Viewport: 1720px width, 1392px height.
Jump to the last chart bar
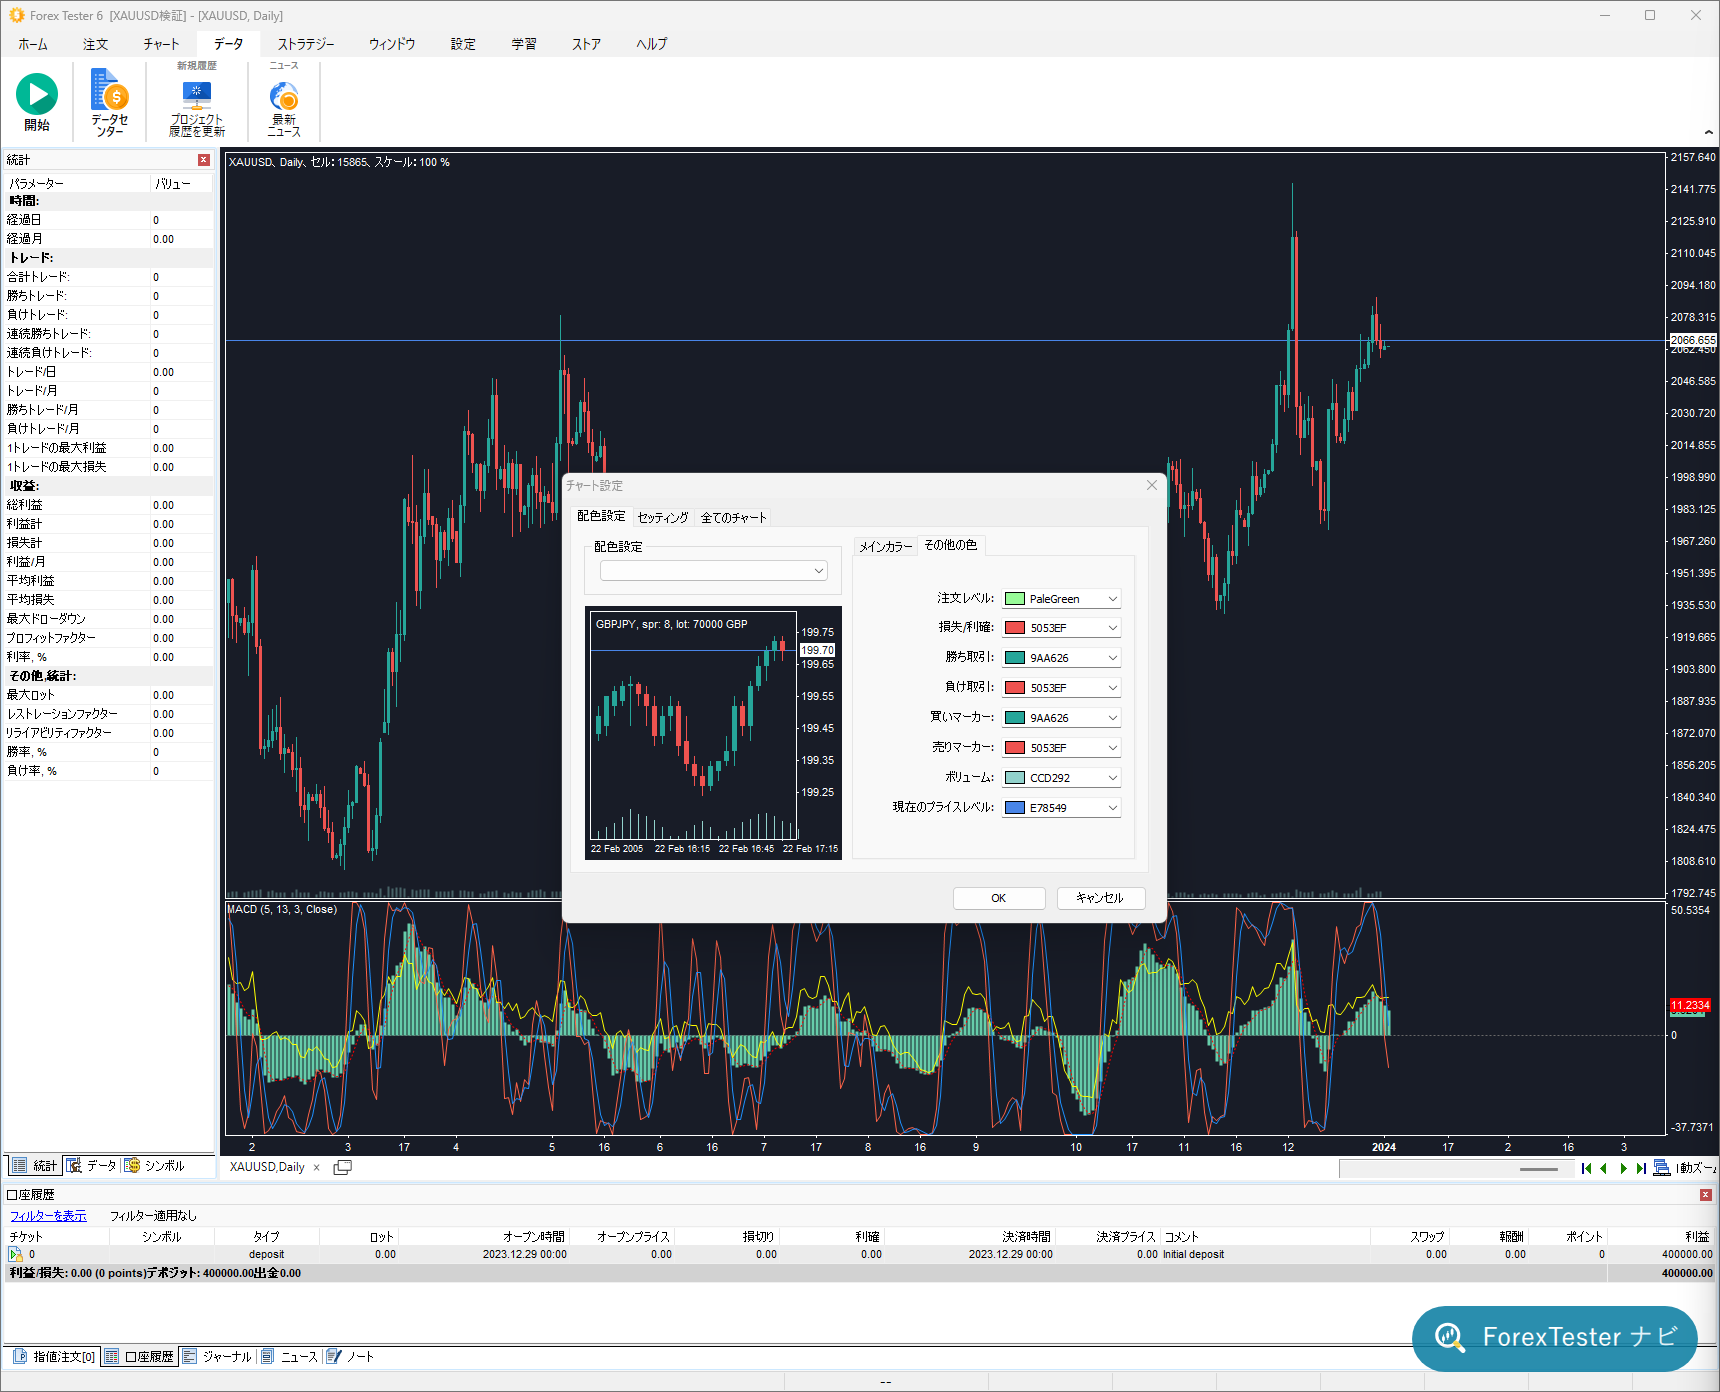[1641, 1168]
